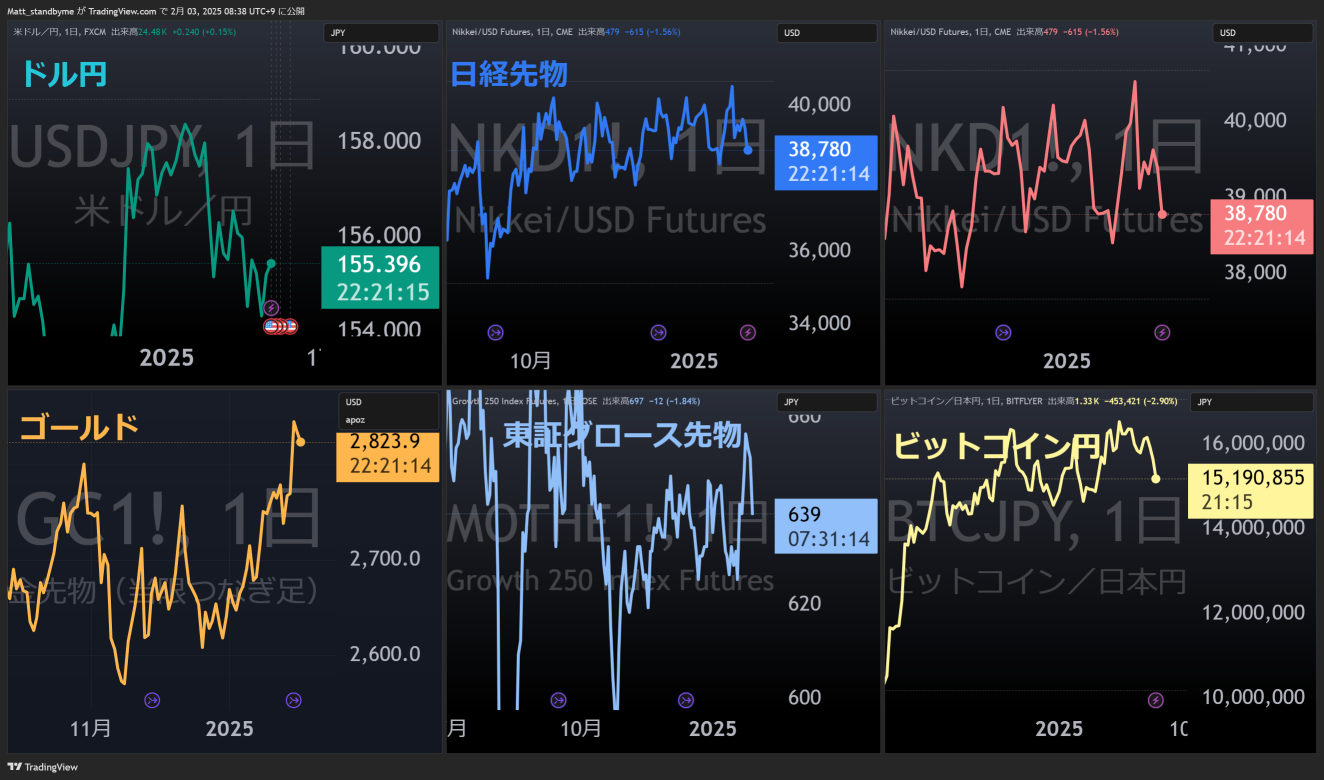The height and width of the screenshot is (780, 1324).
Task: Click Nikkei/USD Futures legend on red chart
Action: [950, 33]
